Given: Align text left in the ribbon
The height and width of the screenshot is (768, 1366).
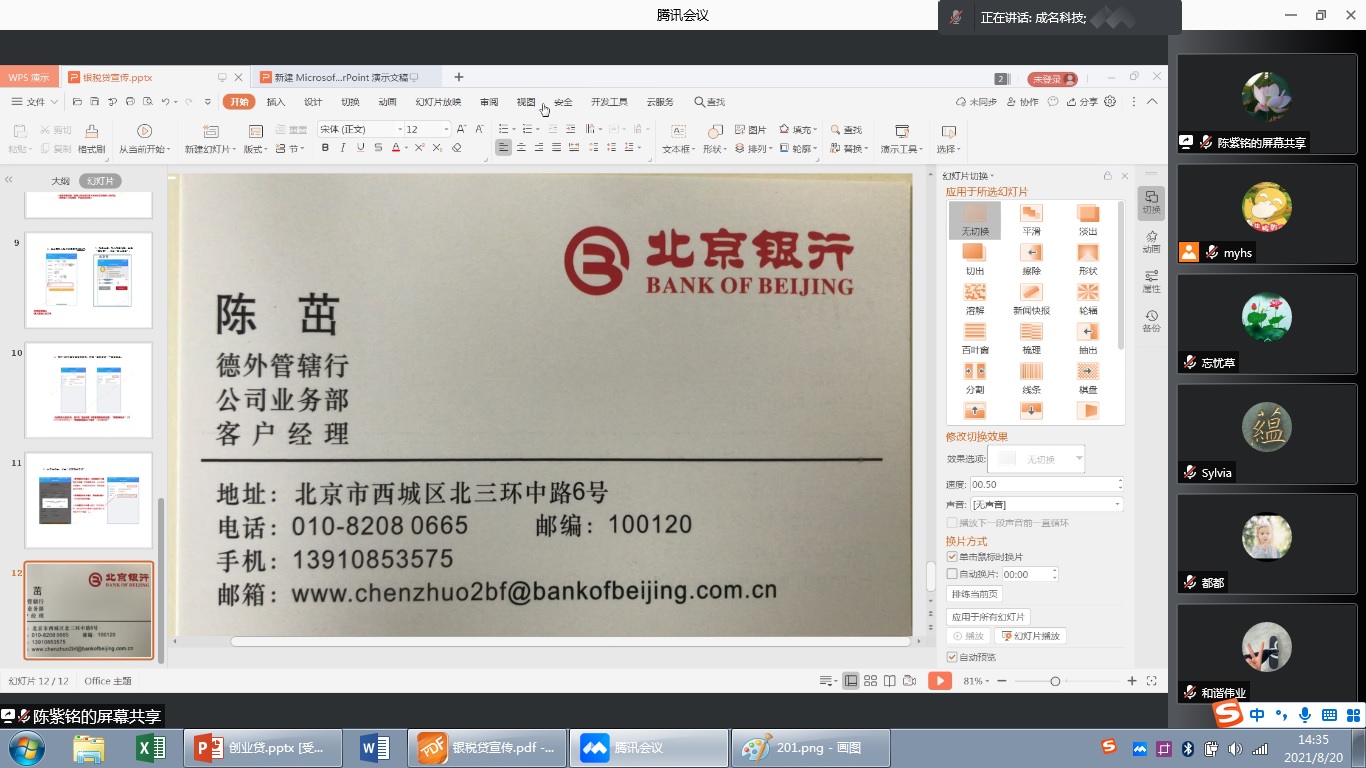Looking at the screenshot, I should pos(503,148).
